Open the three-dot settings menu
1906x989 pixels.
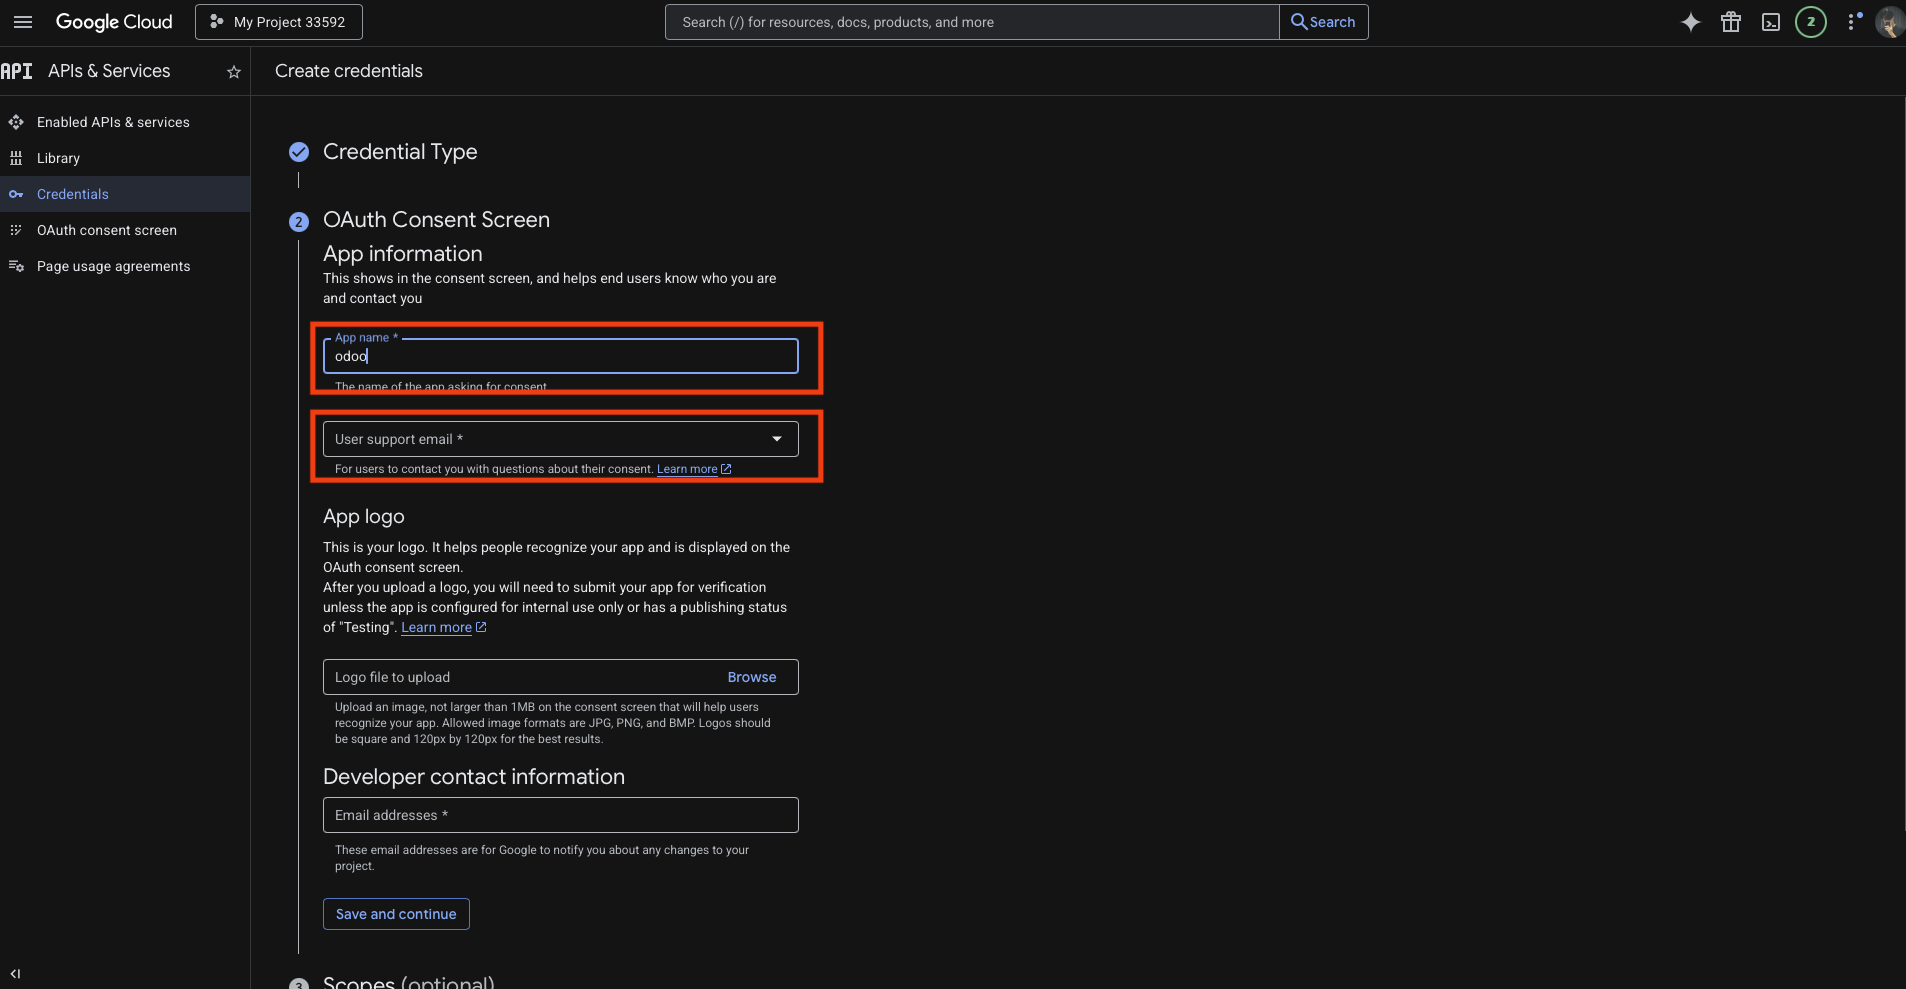click(x=1852, y=22)
